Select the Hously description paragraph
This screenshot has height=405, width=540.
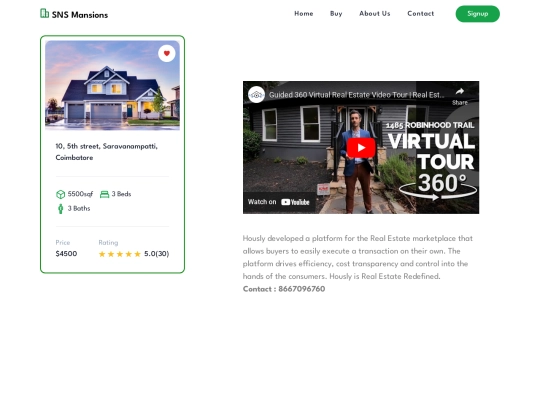[x=357, y=257]
